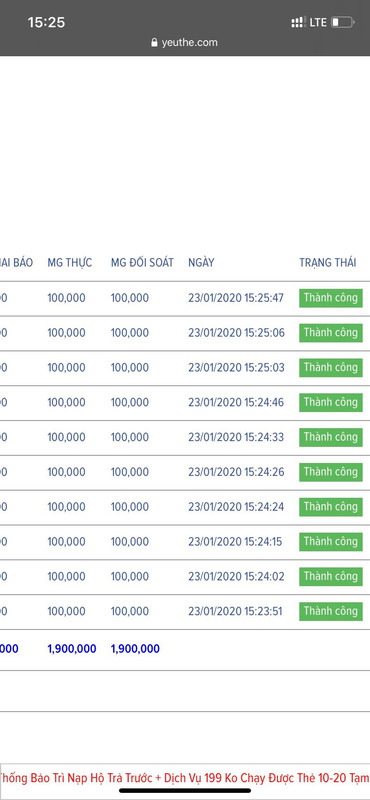Select date 23/01/2020 15:24:46
Screen dimensions: 370x800
(x=236, y=403)
